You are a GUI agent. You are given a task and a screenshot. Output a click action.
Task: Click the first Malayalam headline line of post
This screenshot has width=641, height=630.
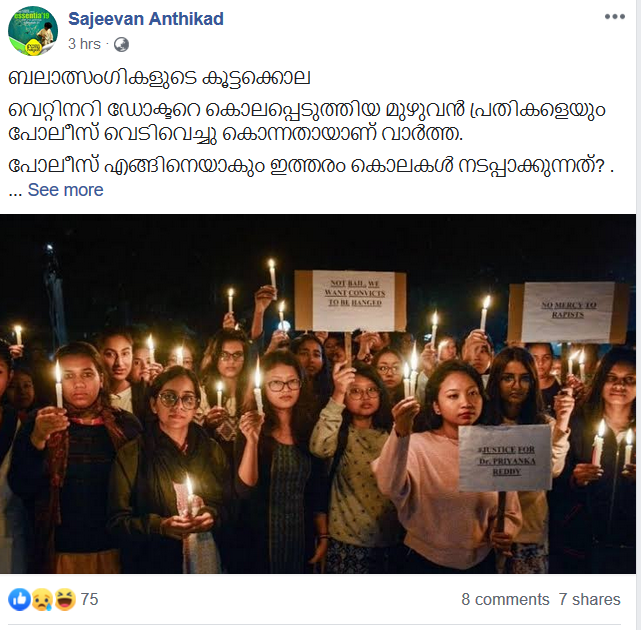click(x=159, y=78)
